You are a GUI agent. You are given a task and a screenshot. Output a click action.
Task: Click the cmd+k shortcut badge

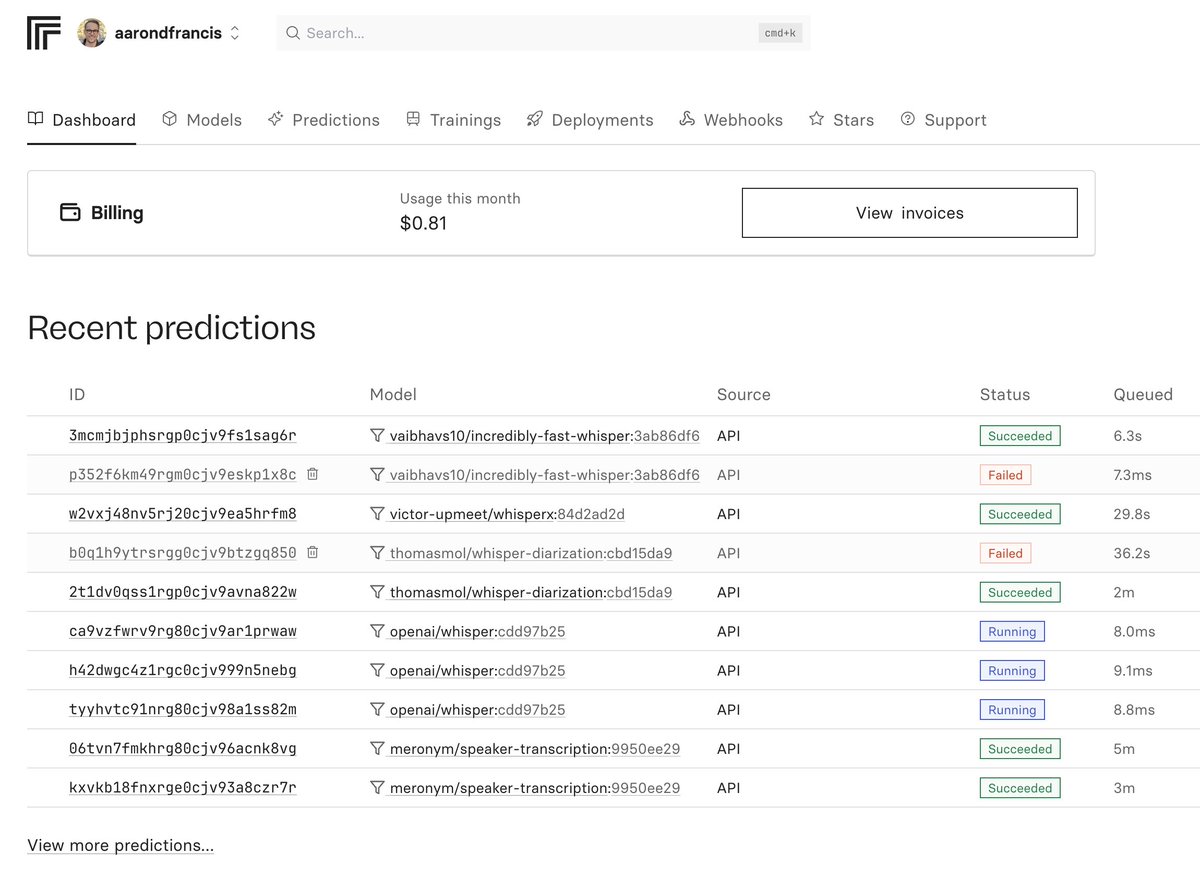[780, 33]
